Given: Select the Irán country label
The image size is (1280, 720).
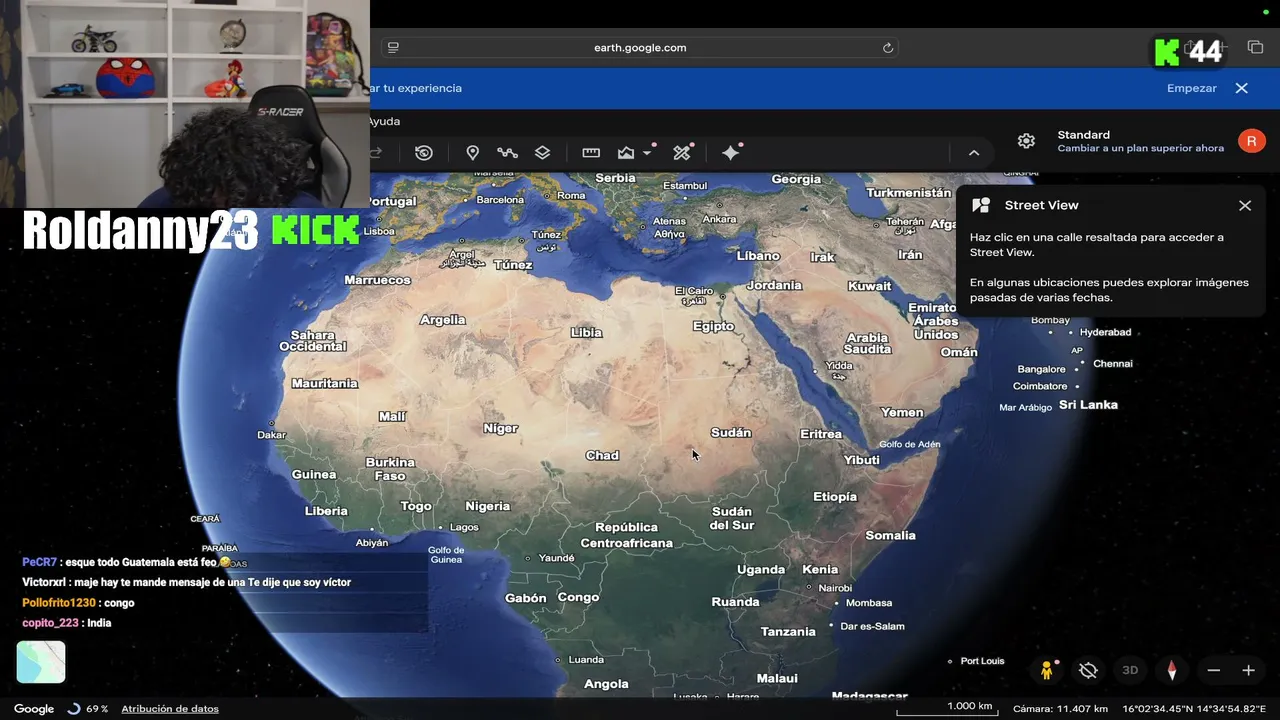Looking at the screenshot, I should click(x=910, y=255).
